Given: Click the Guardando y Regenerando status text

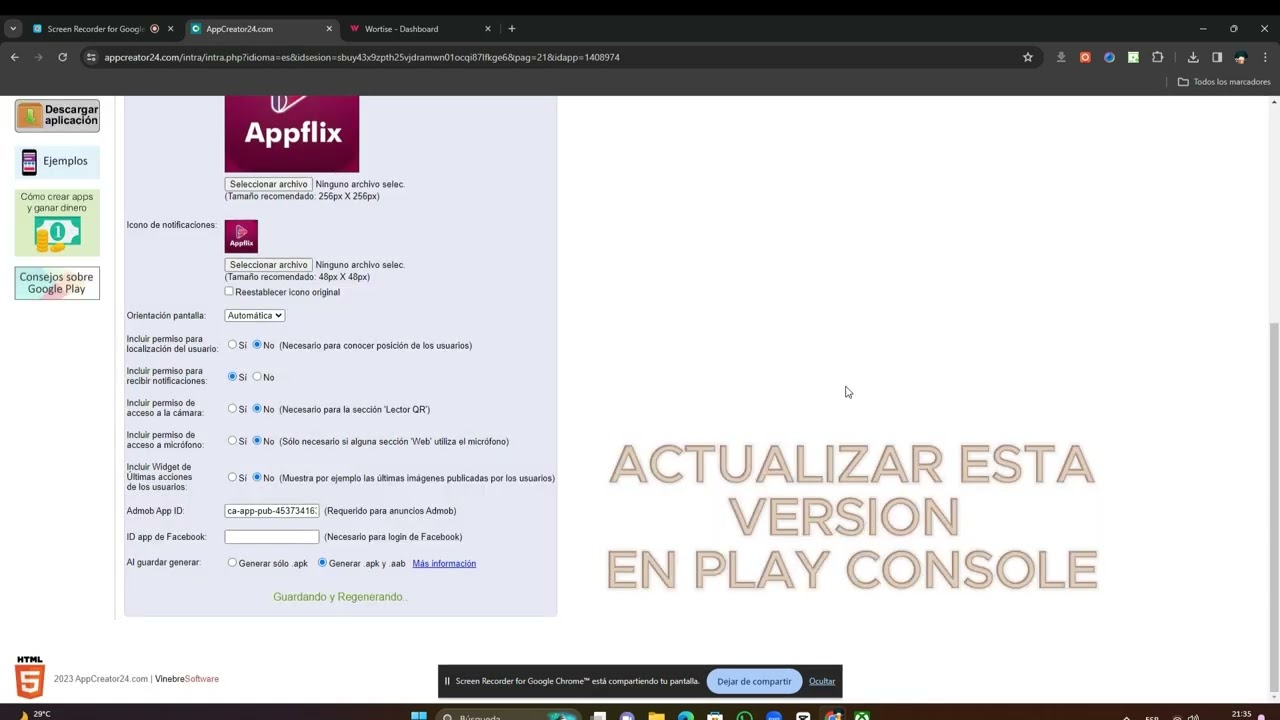Looking at the screenshot, I should click(340, 597).
